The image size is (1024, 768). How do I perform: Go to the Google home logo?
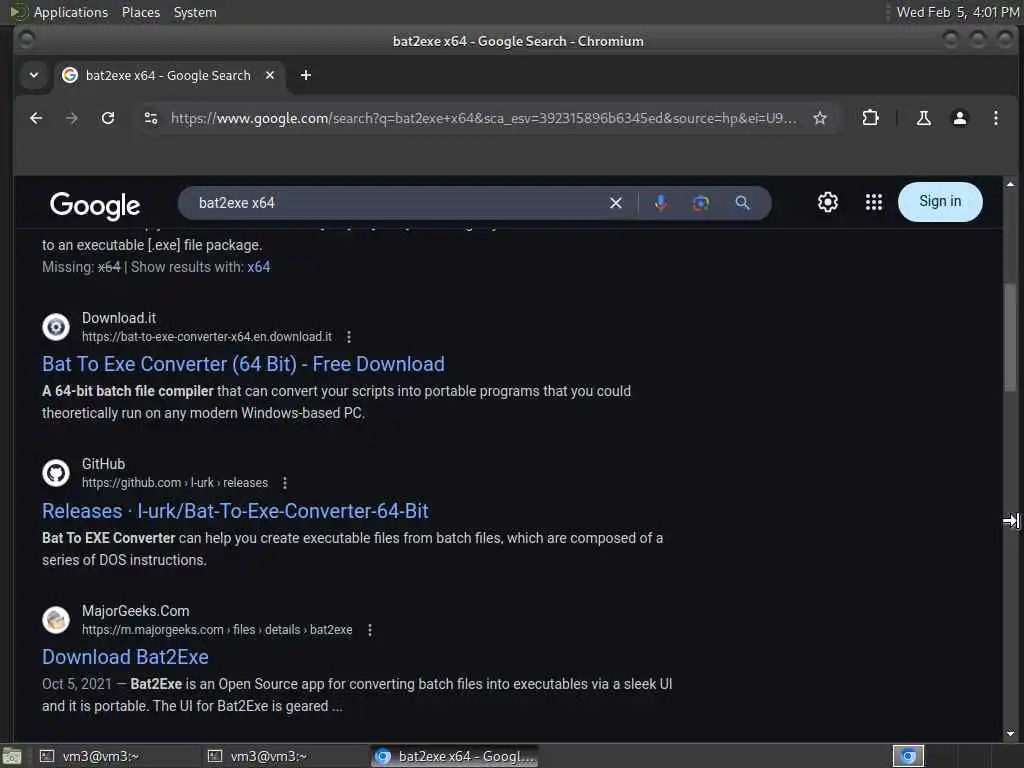coord(95,205)
